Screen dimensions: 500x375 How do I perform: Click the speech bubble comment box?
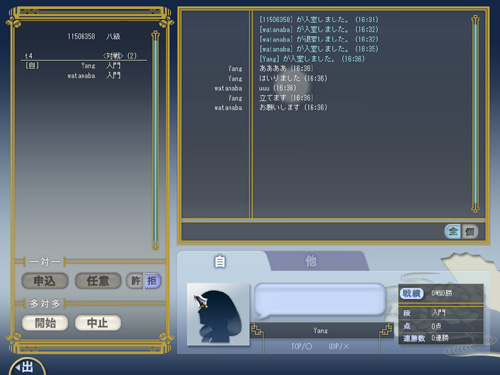tap(319, 300)
